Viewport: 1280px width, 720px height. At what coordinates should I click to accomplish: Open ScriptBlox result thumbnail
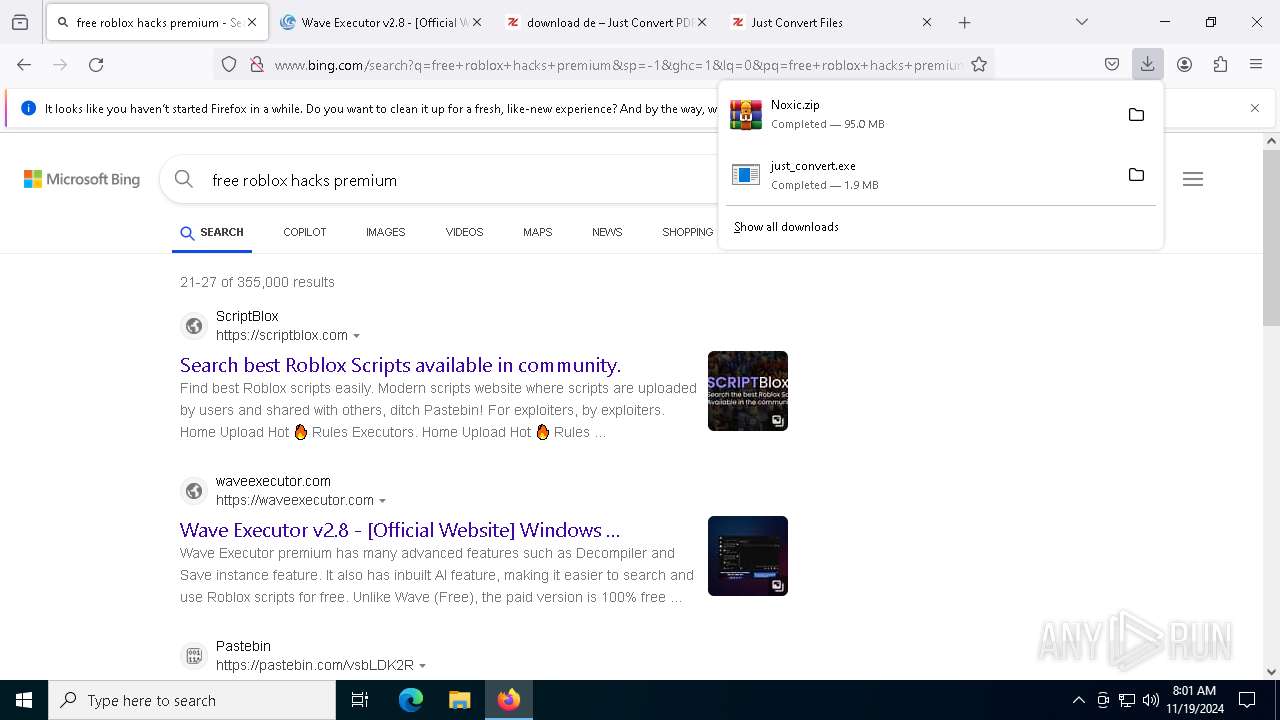748,391
